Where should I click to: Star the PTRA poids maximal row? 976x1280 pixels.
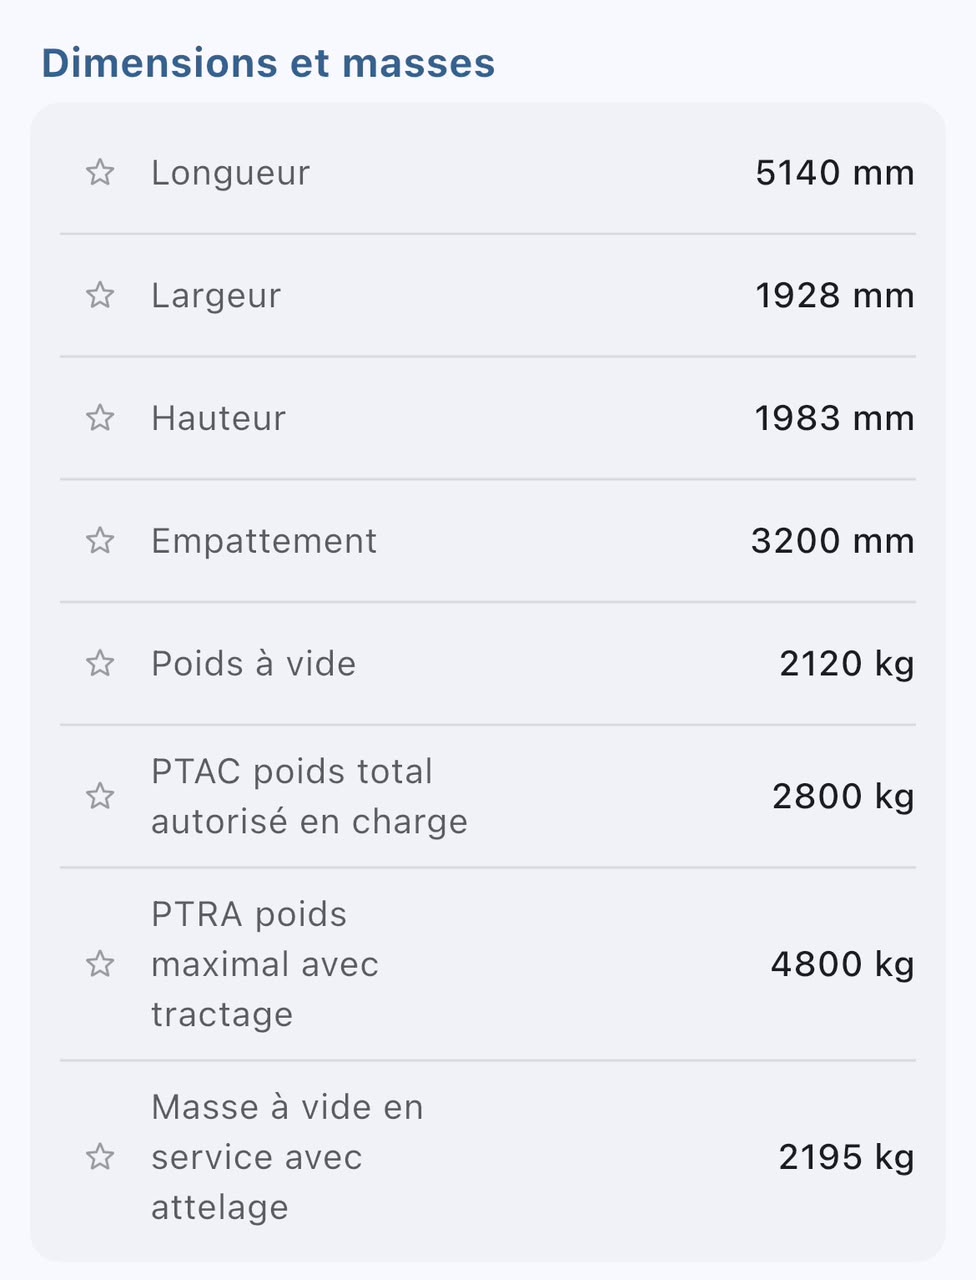point(100,964)
